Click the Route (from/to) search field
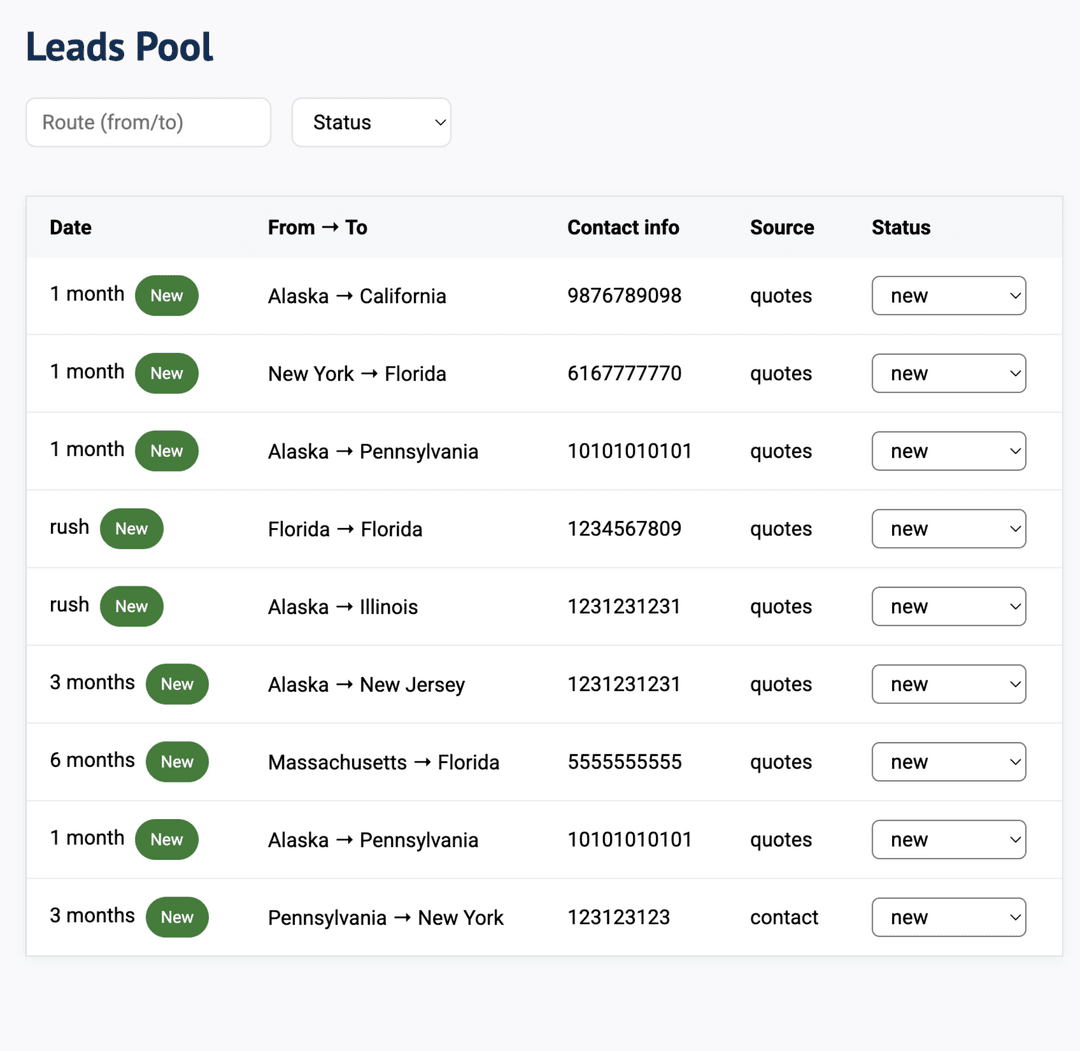This screenshot has width=1080, height=1051. [x=148, y=122]
